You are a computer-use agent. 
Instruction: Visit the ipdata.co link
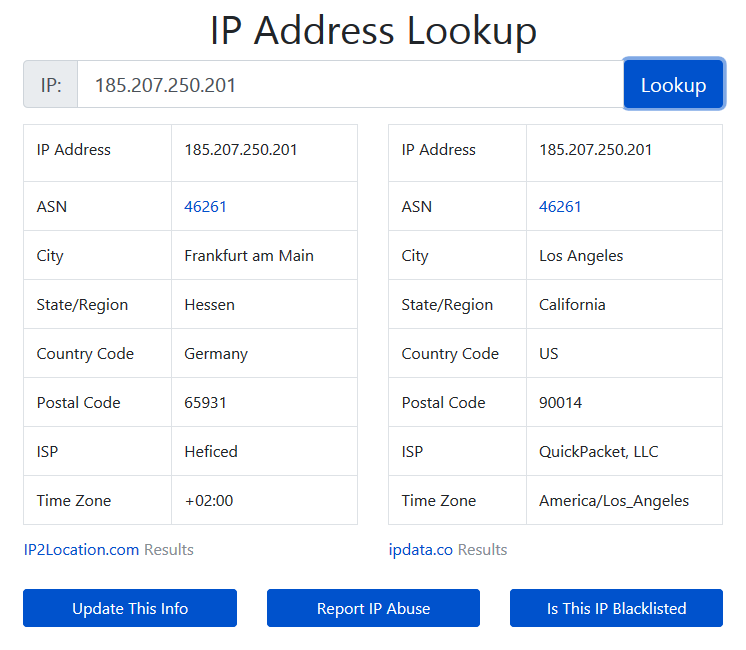coord(421,550)
